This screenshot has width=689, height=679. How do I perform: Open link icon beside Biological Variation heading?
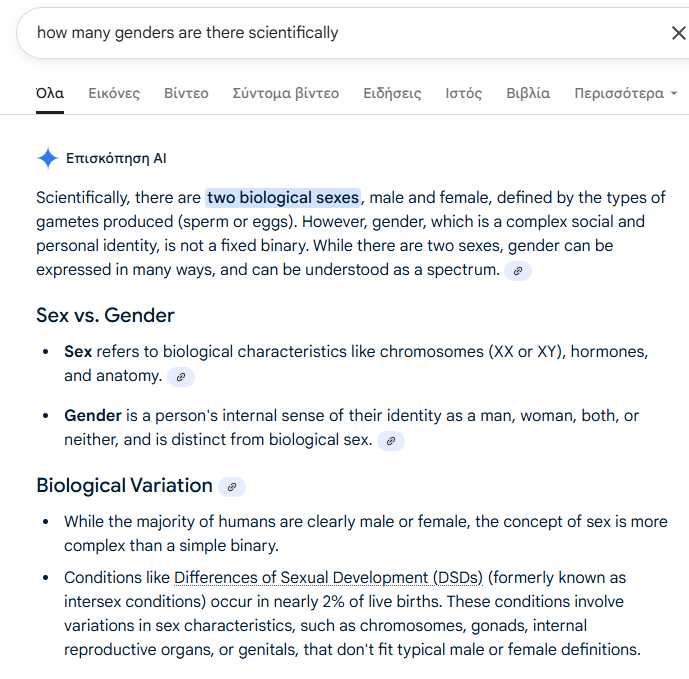232,487
